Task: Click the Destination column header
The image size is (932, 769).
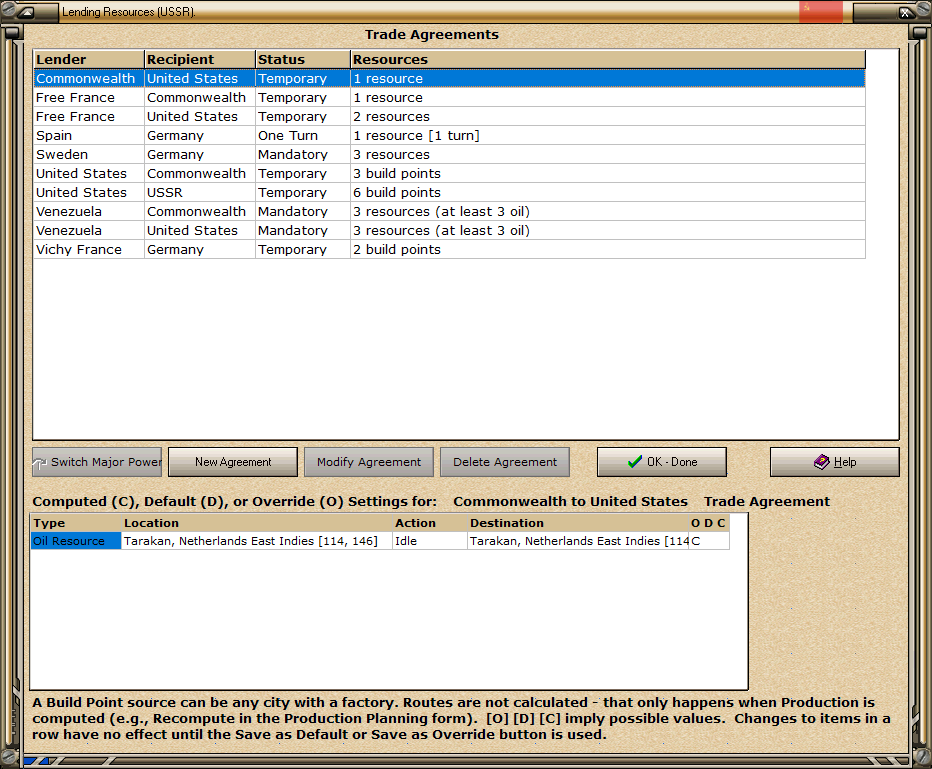Action: click(x=578, y=523)
